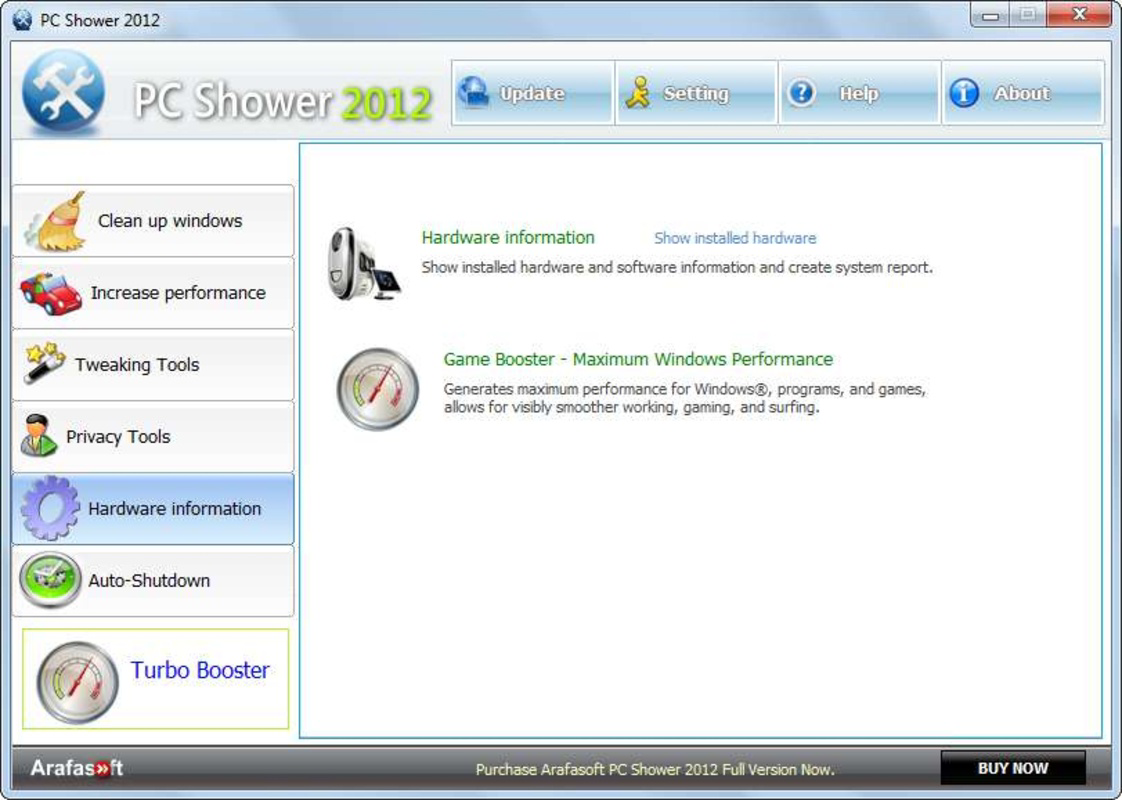Screen dimensions: 1122x800
Task: Click the broom icon for Clean up windows
Action: tap(55, 222)
